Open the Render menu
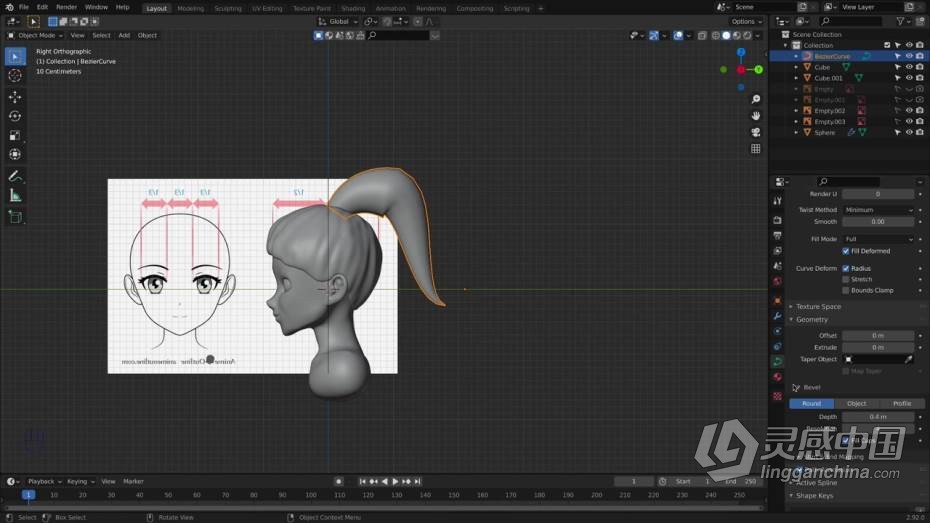Viewport: 930px width, 523px height. [66, 7]
